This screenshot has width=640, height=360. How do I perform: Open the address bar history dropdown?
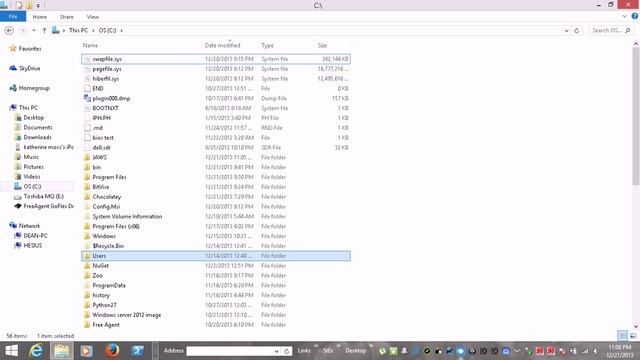coord(567,31)
